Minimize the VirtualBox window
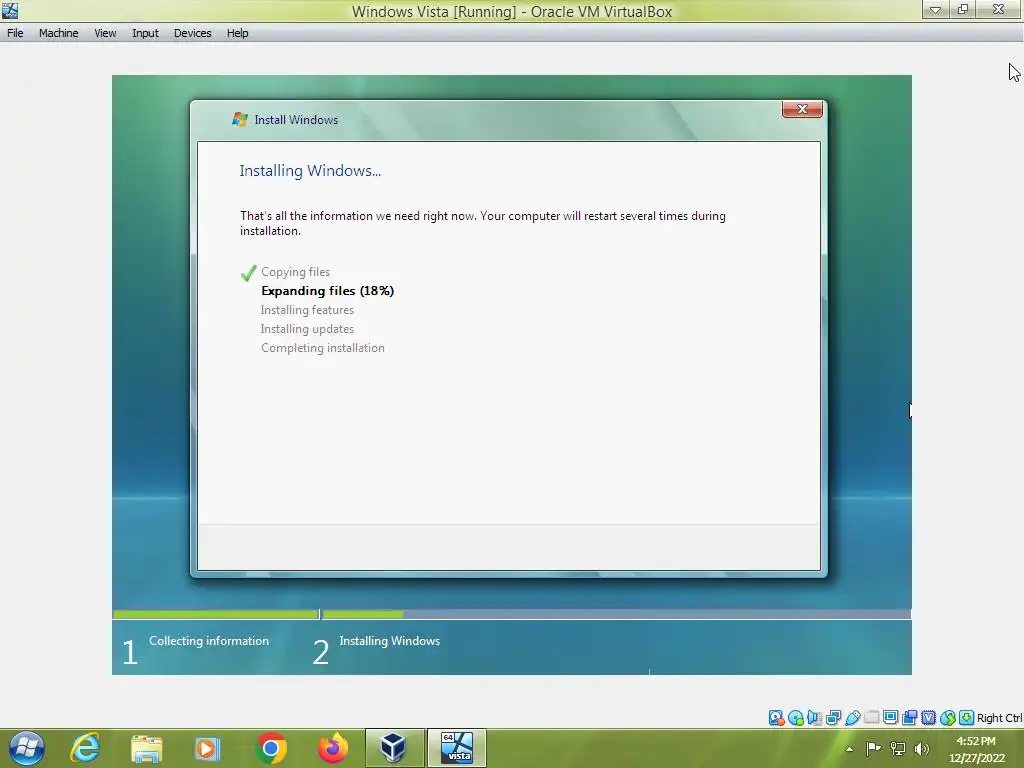Screen dimensions: 1024x768 [x=935, y=9]
